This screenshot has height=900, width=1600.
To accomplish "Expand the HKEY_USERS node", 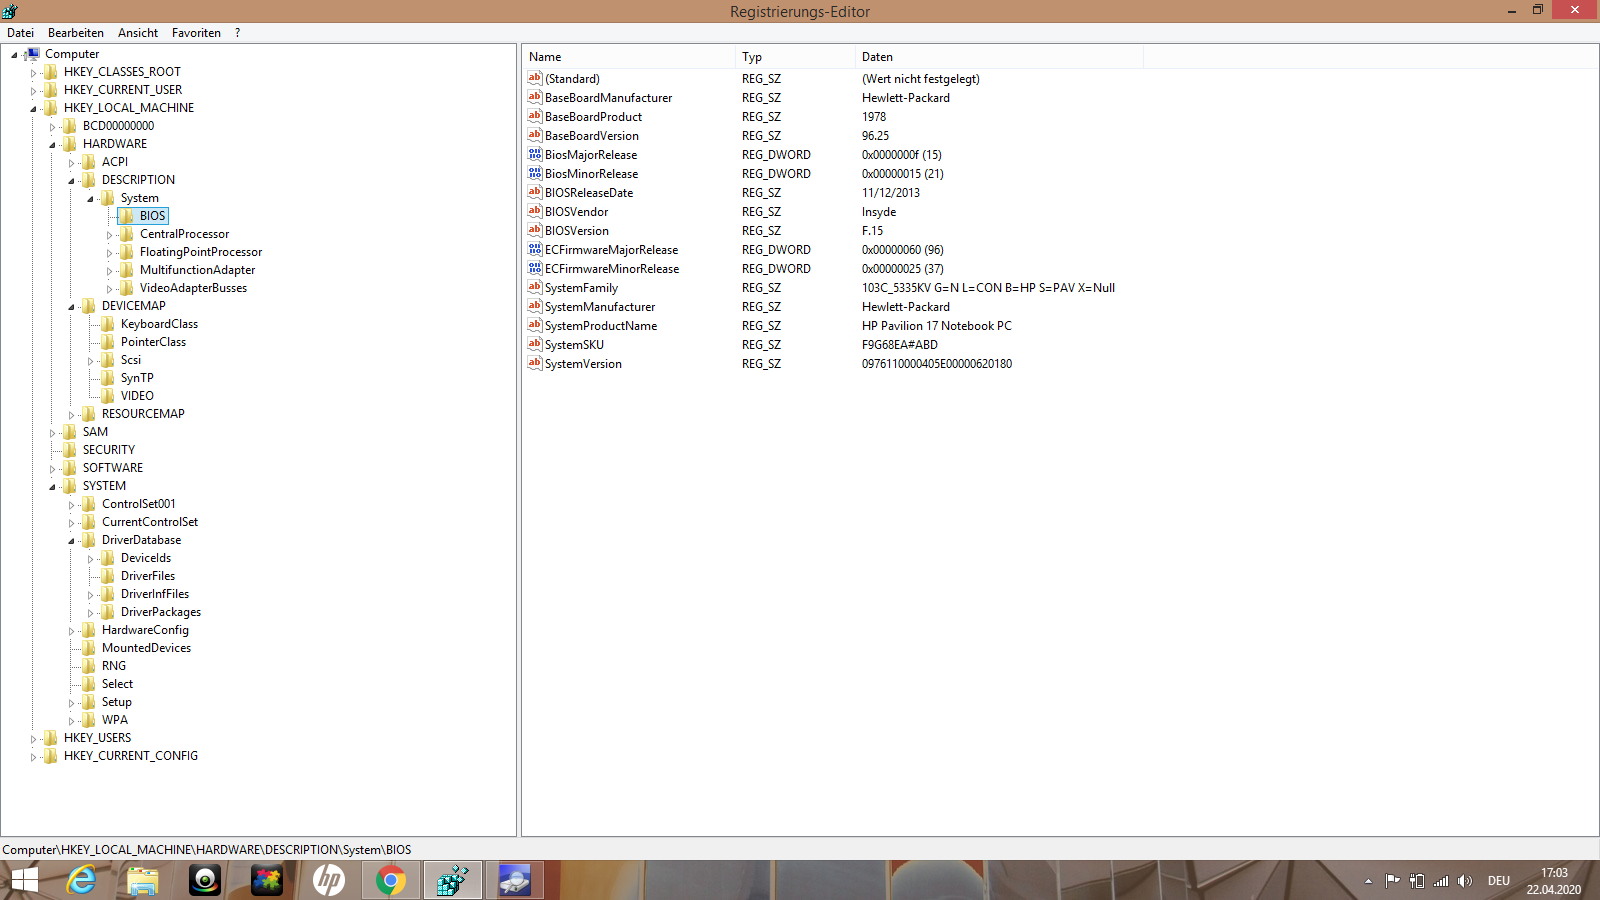I will pyautogui.click(x=33, y=739).
